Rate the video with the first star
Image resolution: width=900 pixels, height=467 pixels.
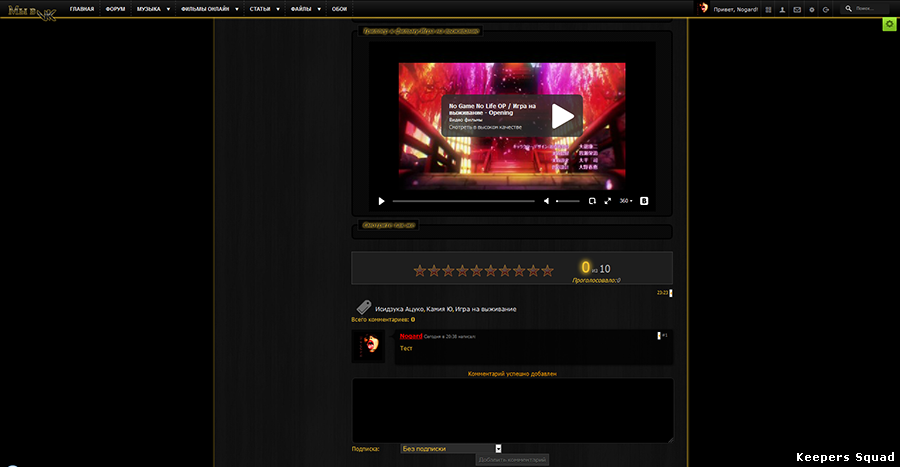pos(420,270)
